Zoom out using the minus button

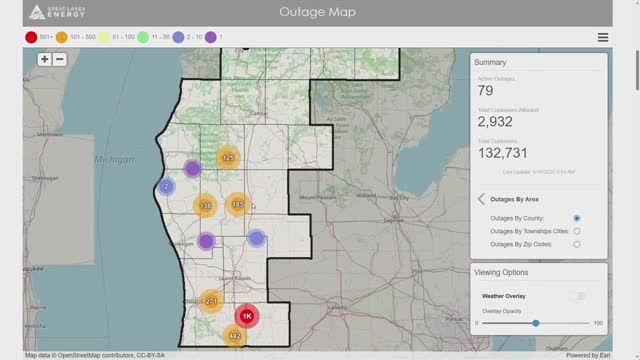click(60, 60)
